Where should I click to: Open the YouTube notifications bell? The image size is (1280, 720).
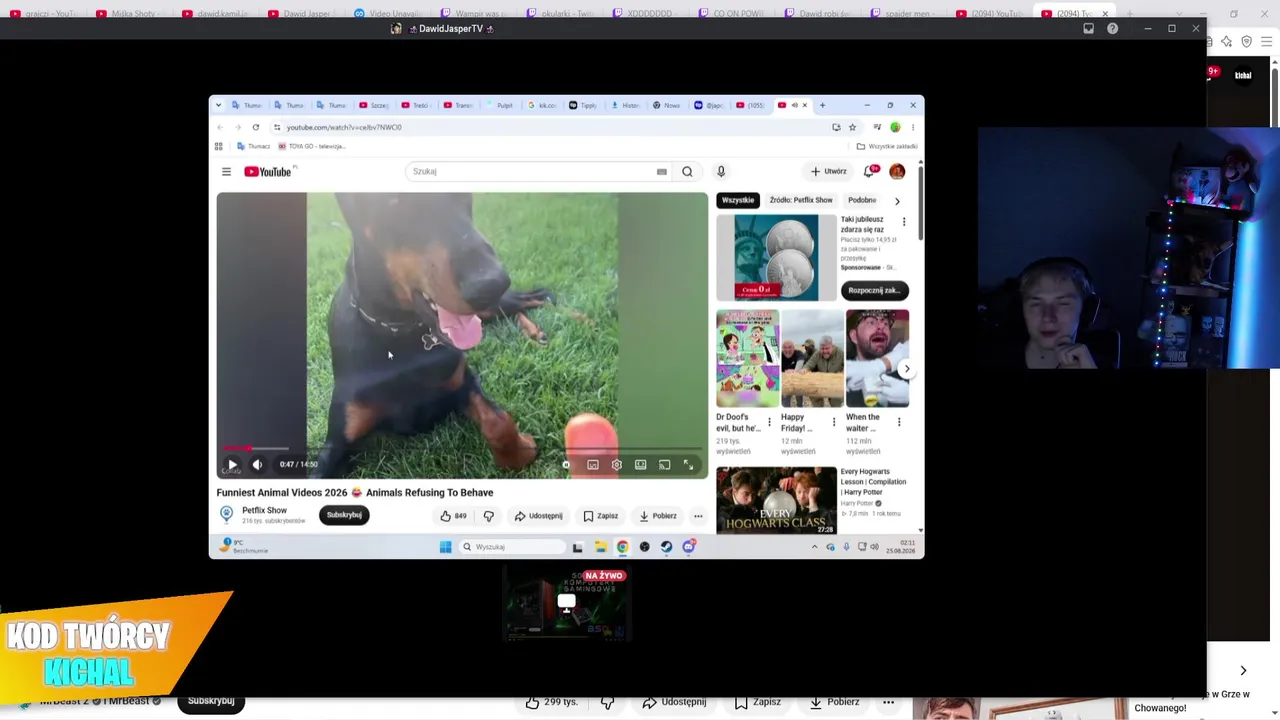(870, 172)
